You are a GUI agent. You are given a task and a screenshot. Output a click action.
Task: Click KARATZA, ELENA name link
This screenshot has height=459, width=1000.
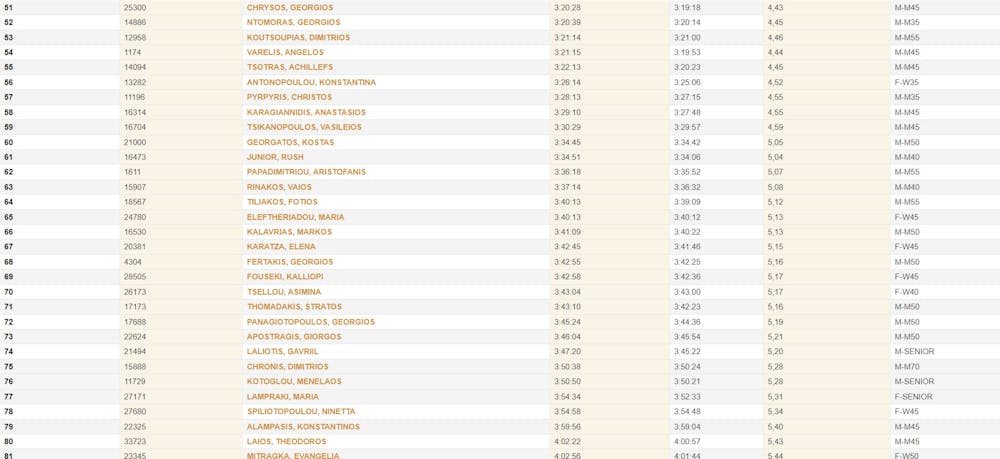tap(281, 247)
